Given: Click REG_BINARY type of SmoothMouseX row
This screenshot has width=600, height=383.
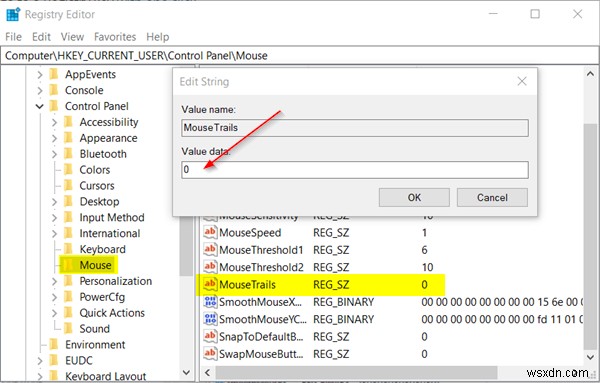Looking at the screenshot, I should tap(344, 302).
